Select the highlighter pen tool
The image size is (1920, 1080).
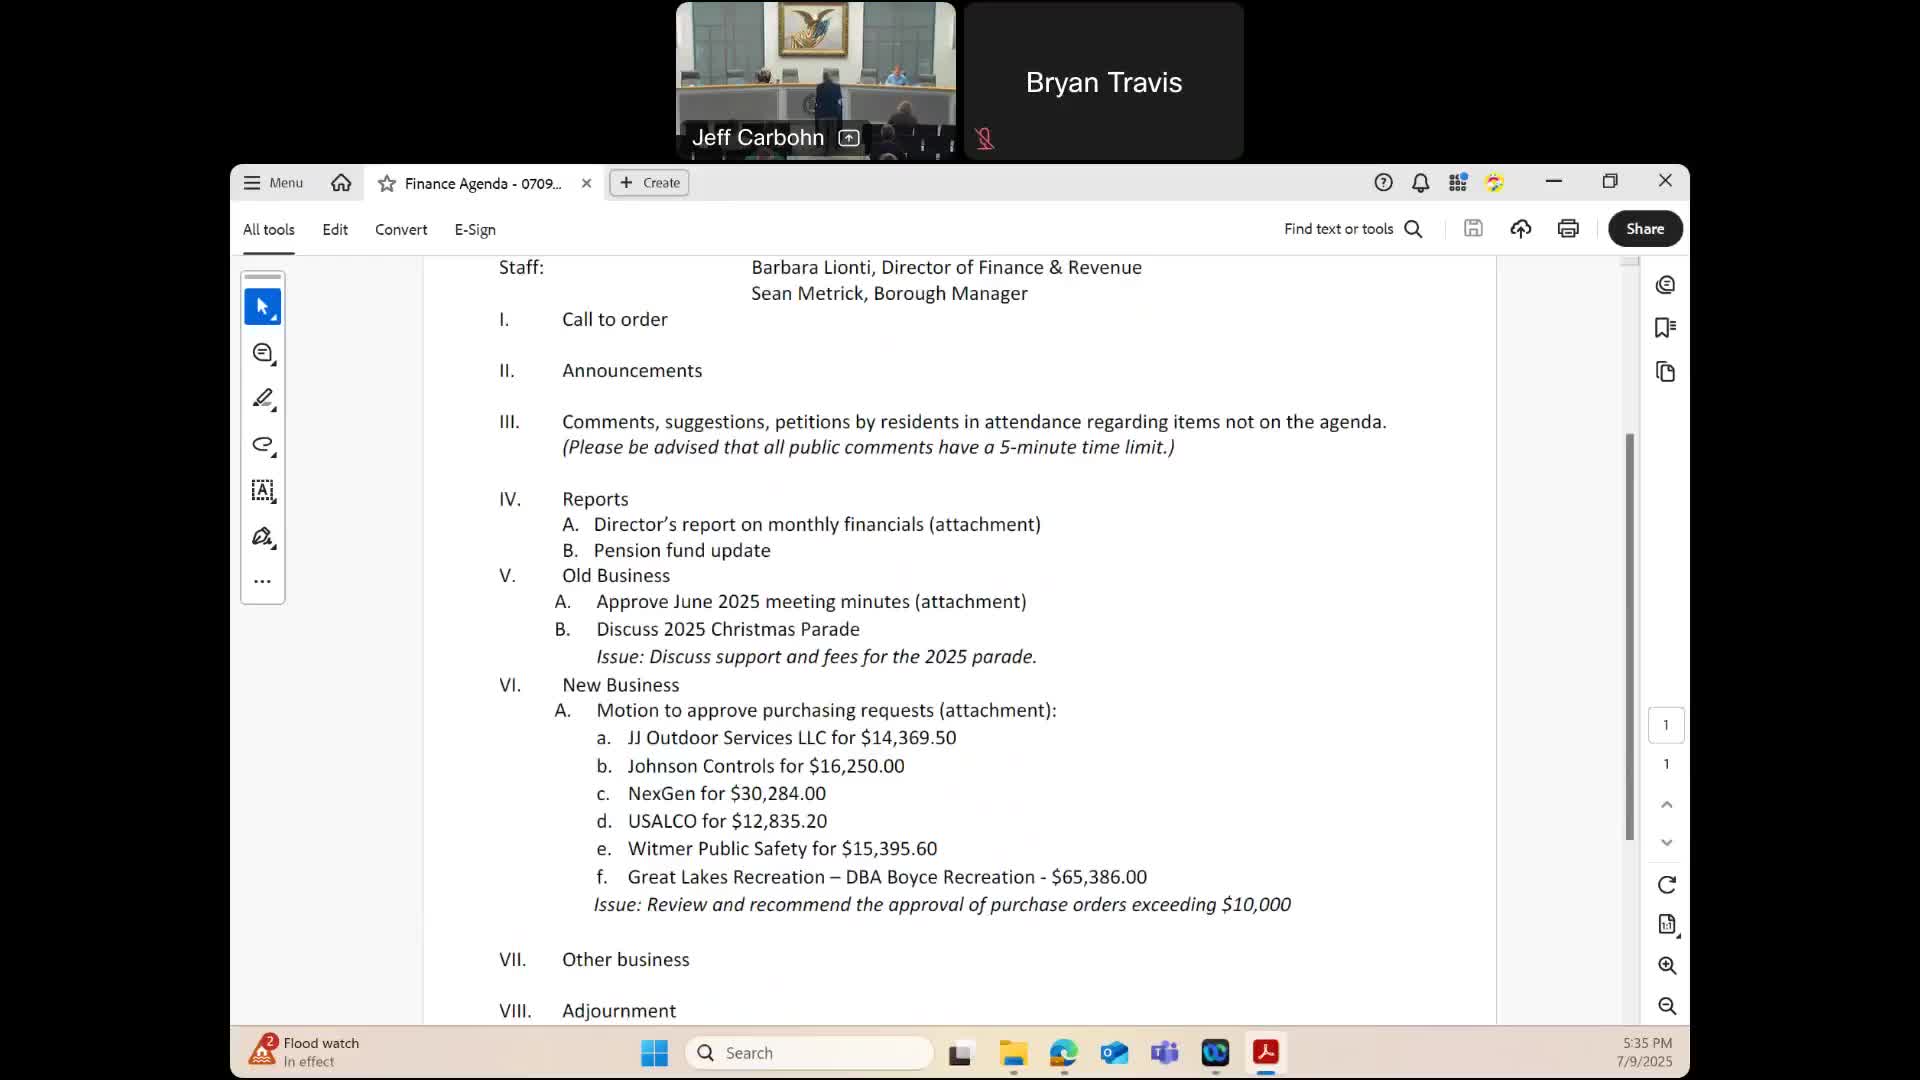[x=263, y=399]
